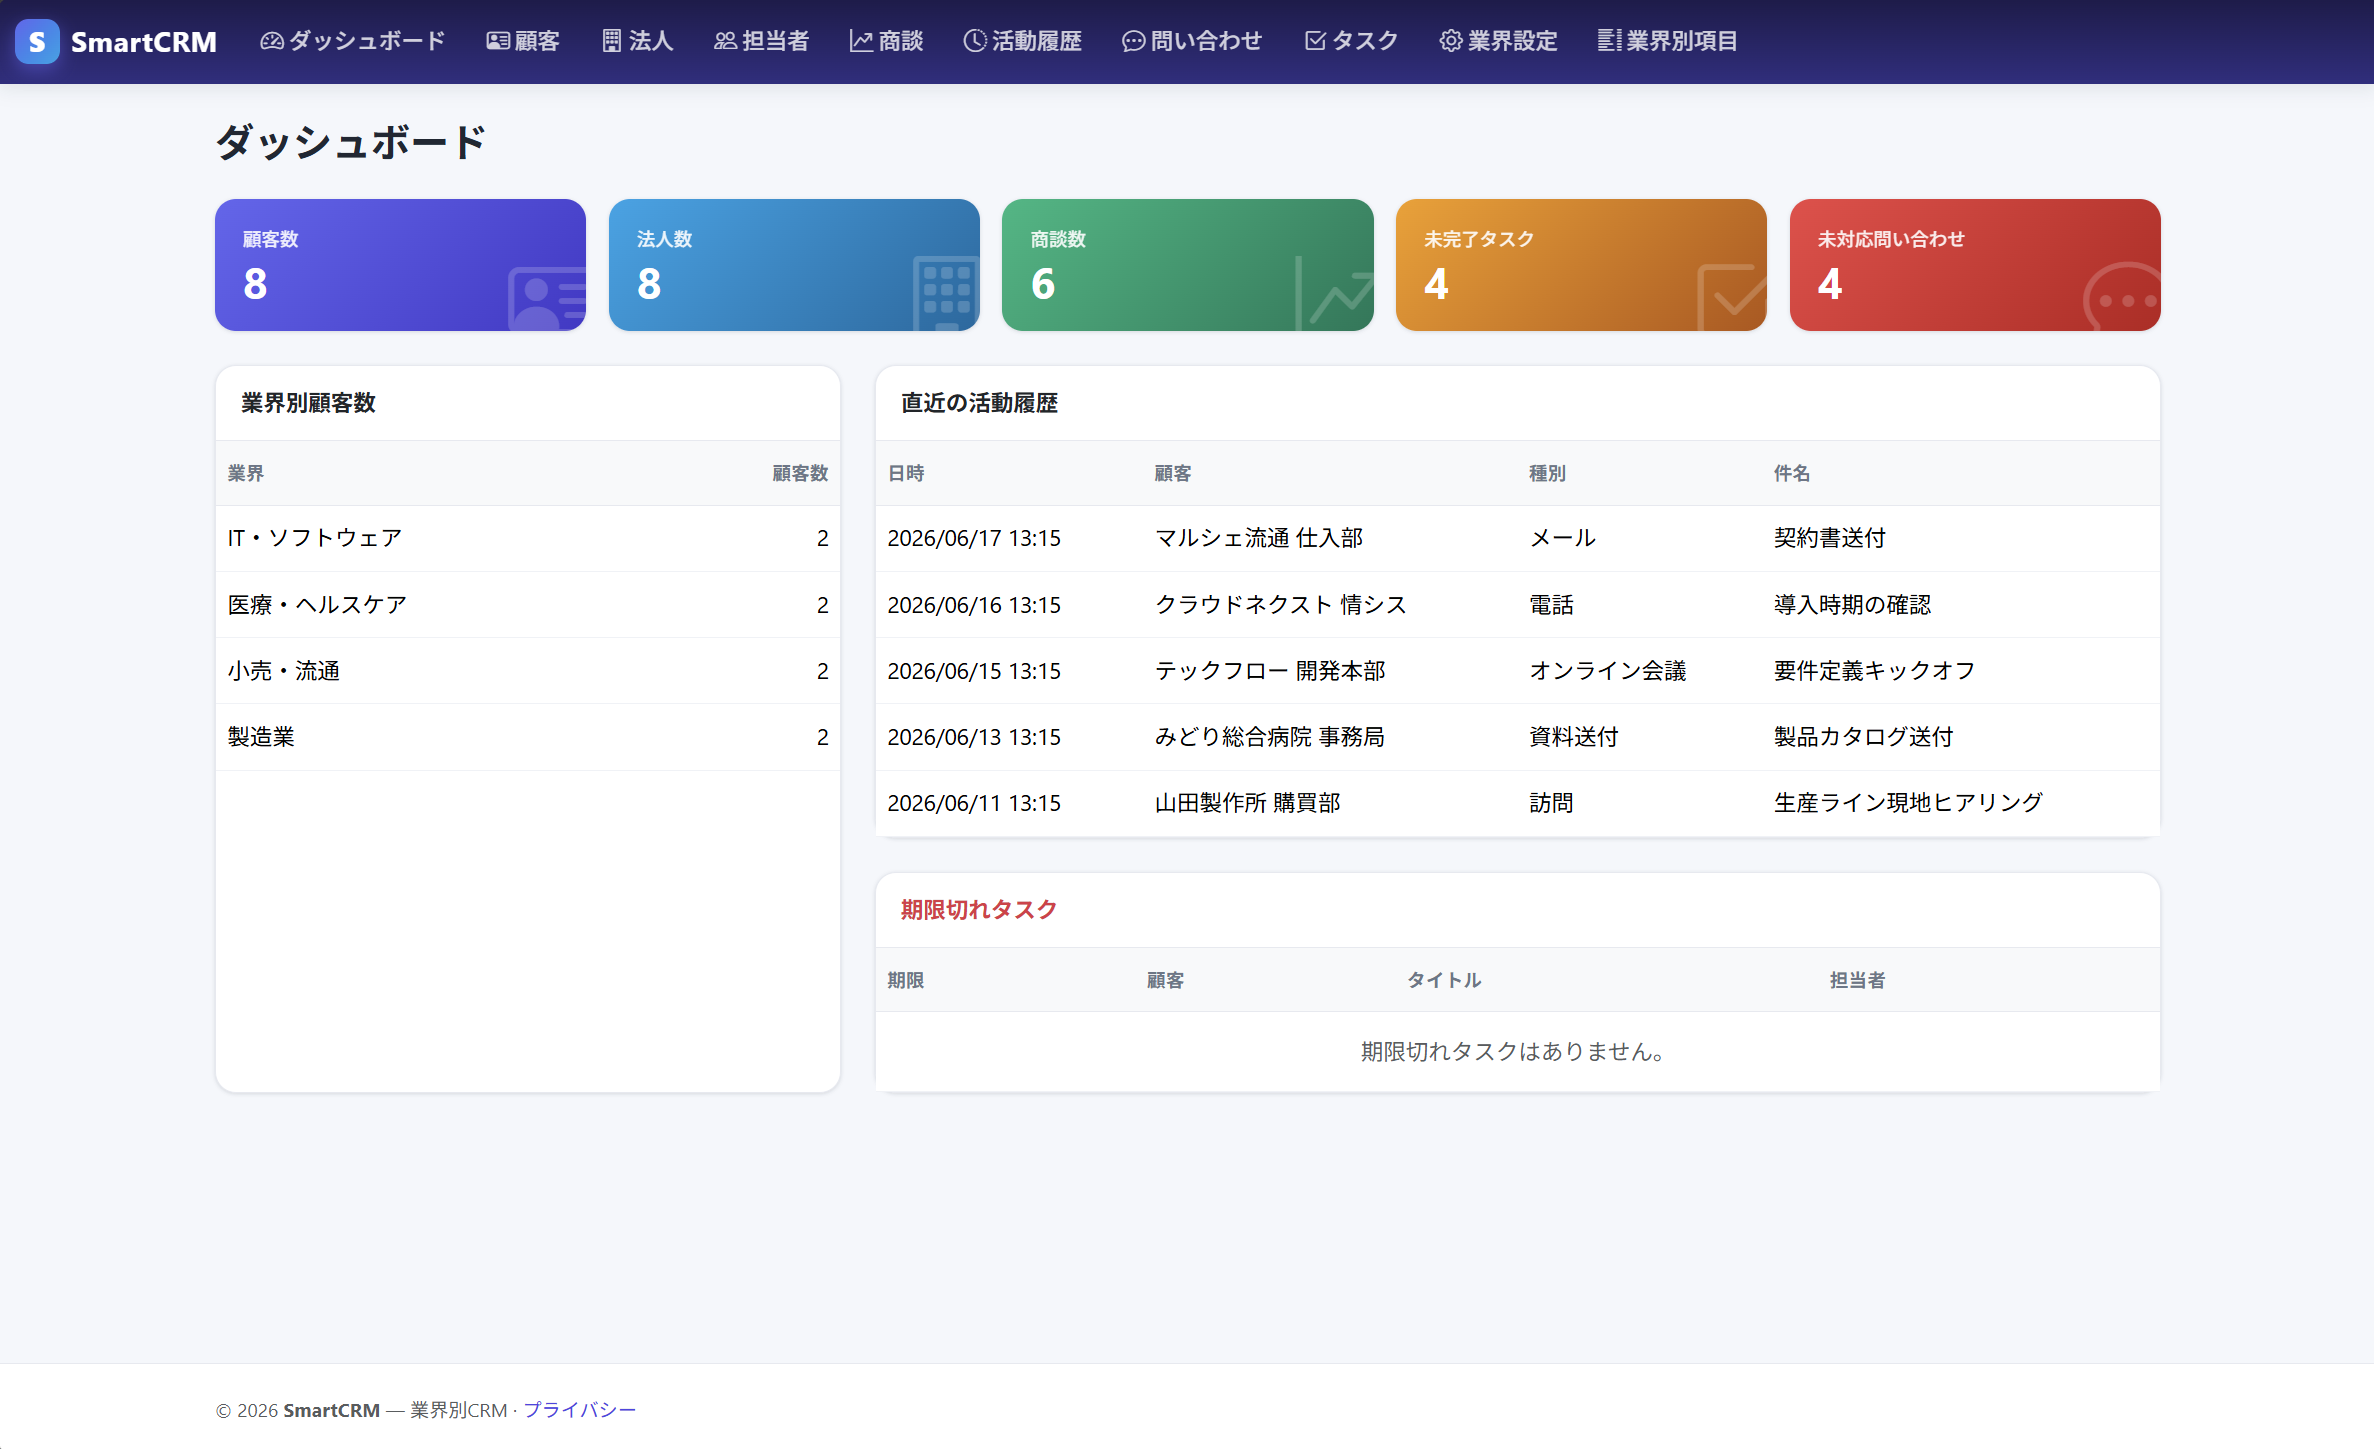Click the IT・ソフトウェア industry row
The width and height of the screenshot is (2374, 1449).
coord(528,538)
